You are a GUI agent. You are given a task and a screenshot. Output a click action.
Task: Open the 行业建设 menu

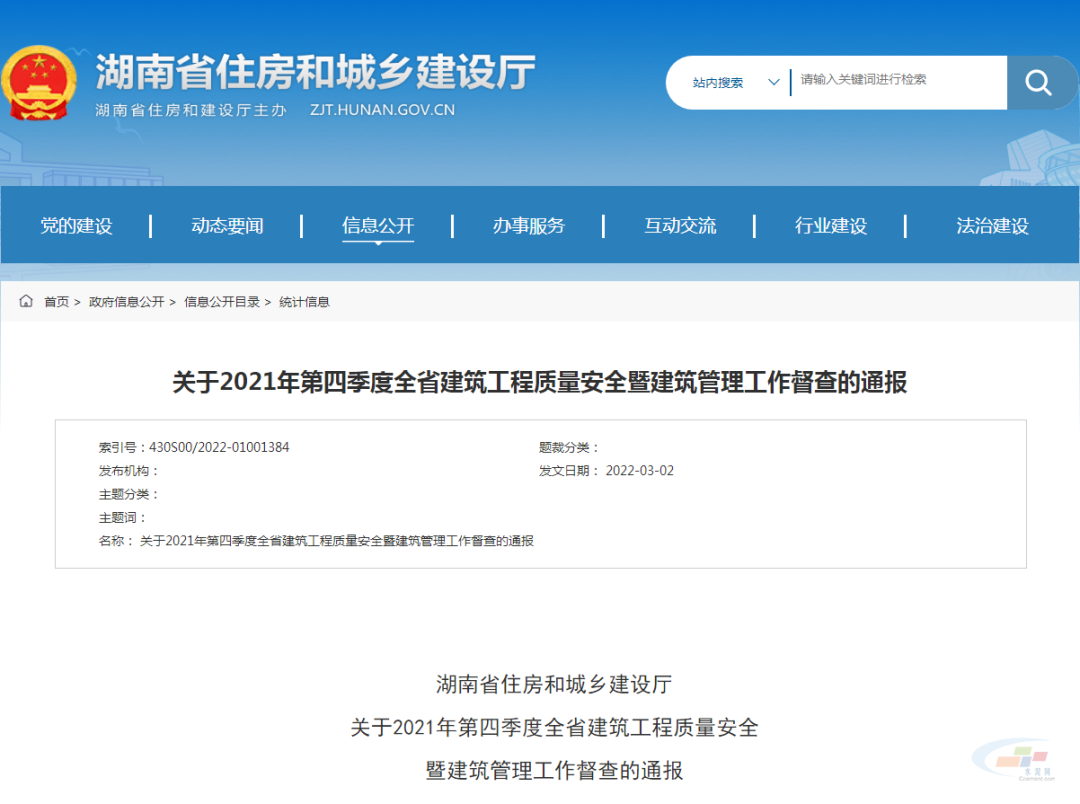[x=831, y=225]
